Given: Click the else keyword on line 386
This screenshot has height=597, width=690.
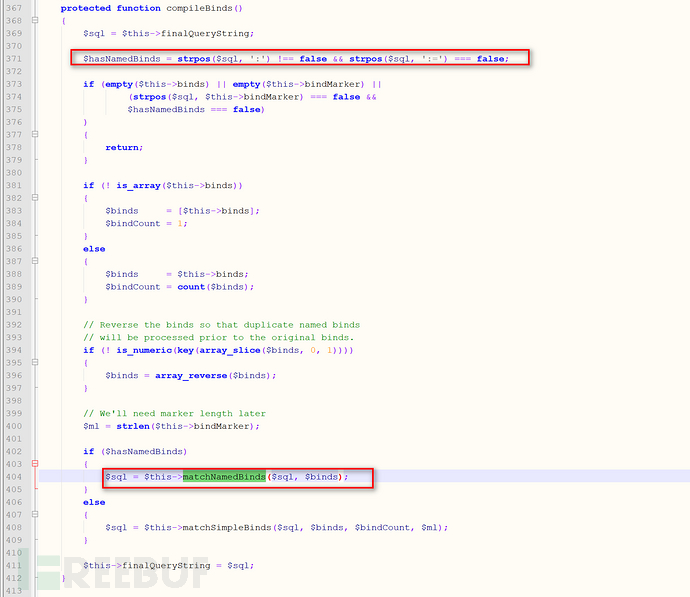Looking at the screenshot, I should 94,249.
